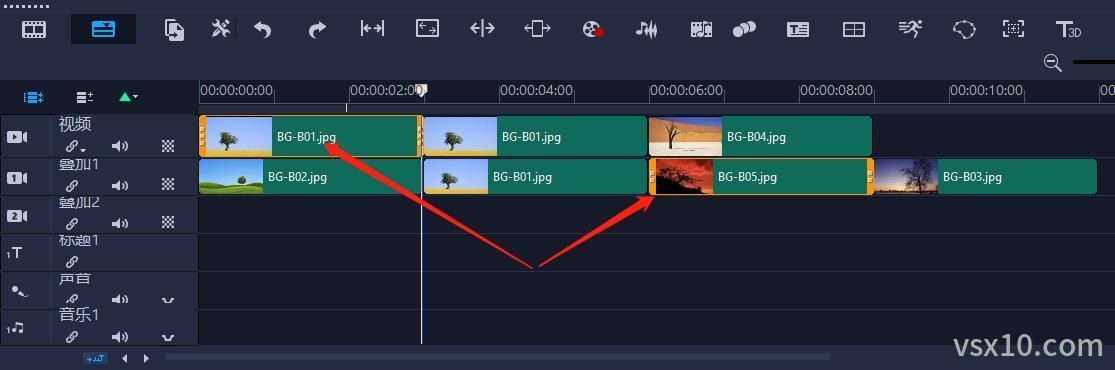
Task: Select the Timeline view button
Action: 103,29
